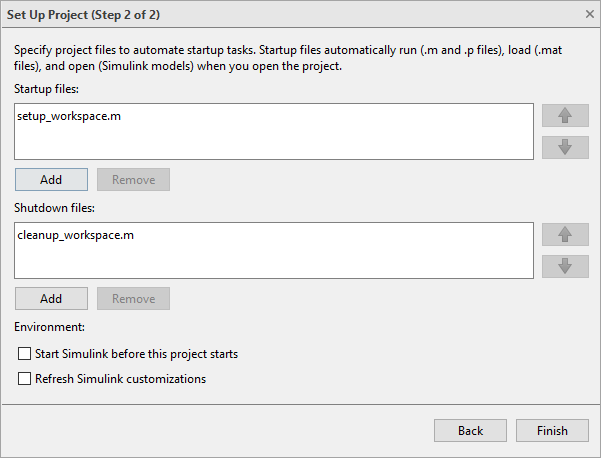
Task: Close the Set Up Project dialog
Action: [588, 14]
